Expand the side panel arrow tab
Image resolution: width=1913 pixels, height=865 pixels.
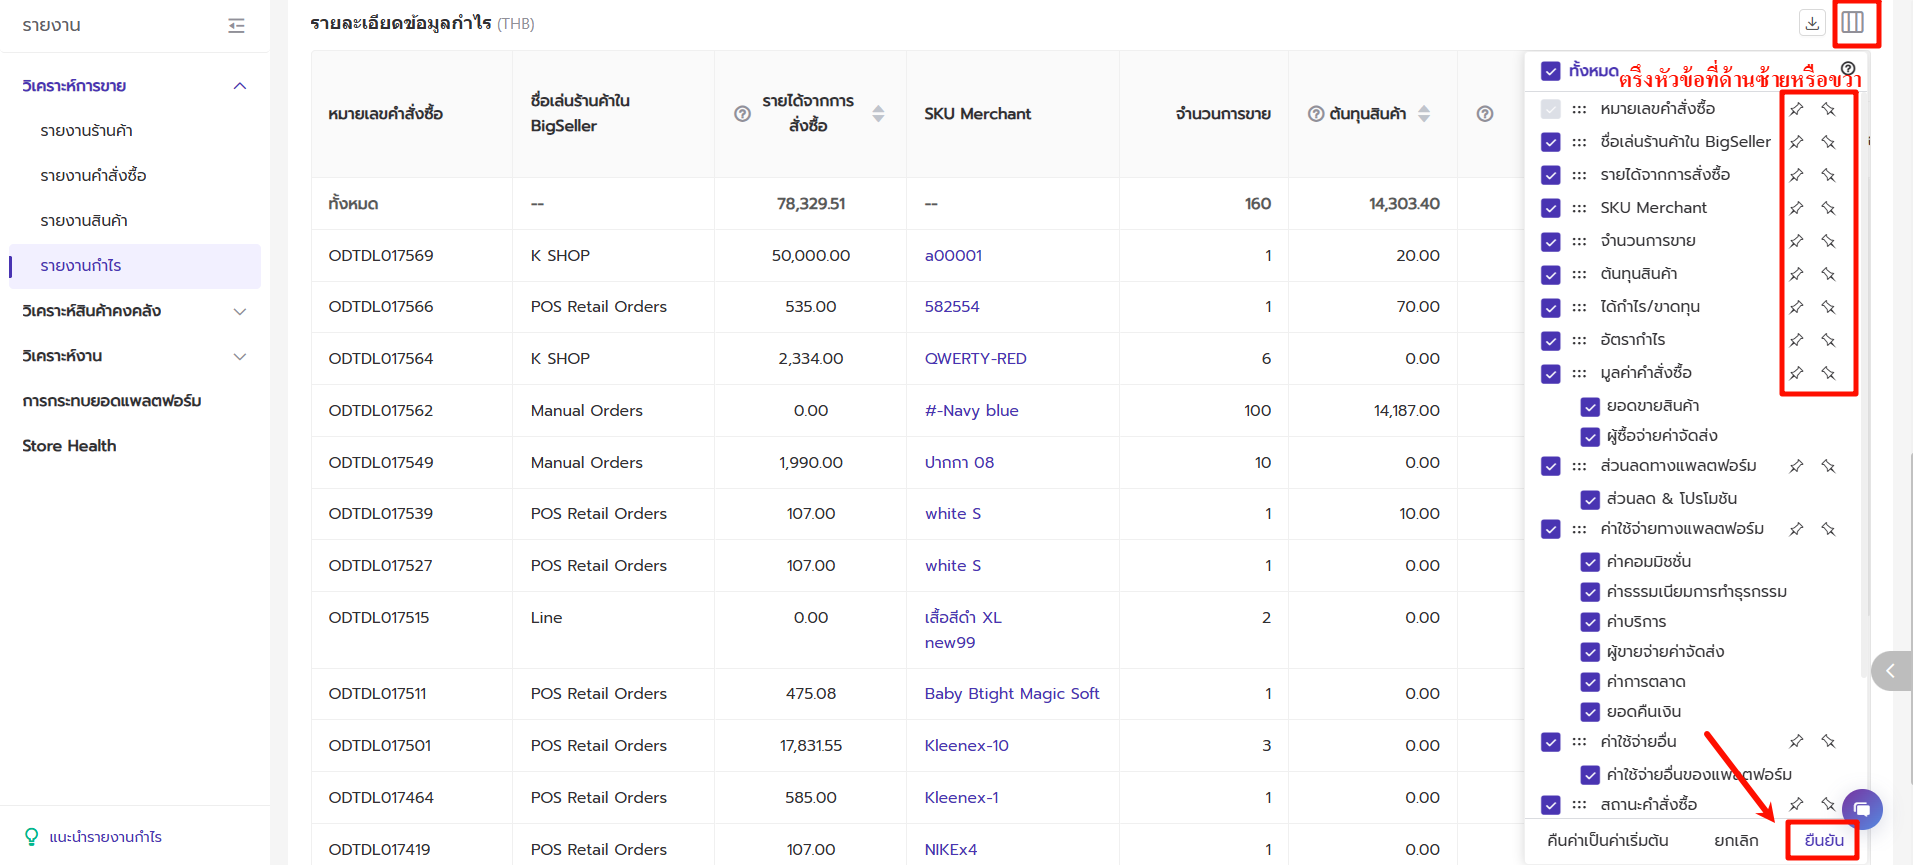click(x=1891, y=671)
